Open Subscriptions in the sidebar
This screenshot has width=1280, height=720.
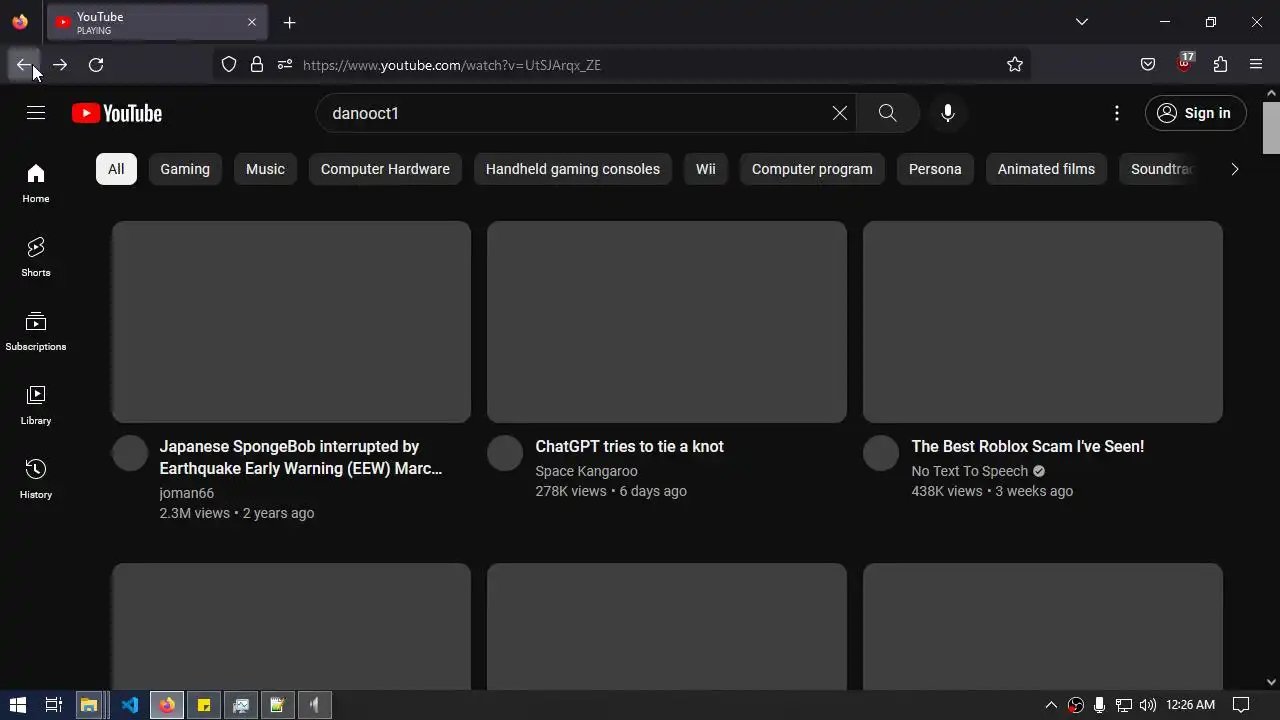pyautogui.click(x=36, y=331)
